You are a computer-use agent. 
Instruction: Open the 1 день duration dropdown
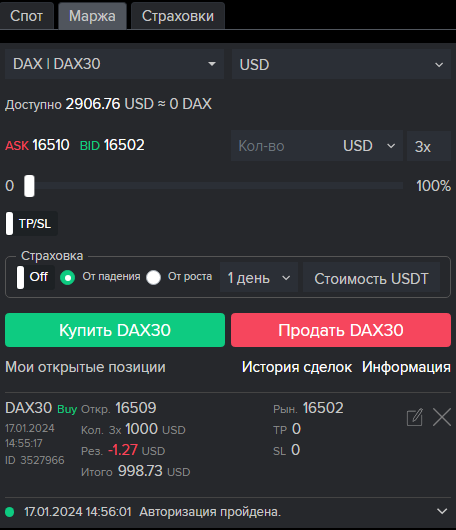(259, 278)
